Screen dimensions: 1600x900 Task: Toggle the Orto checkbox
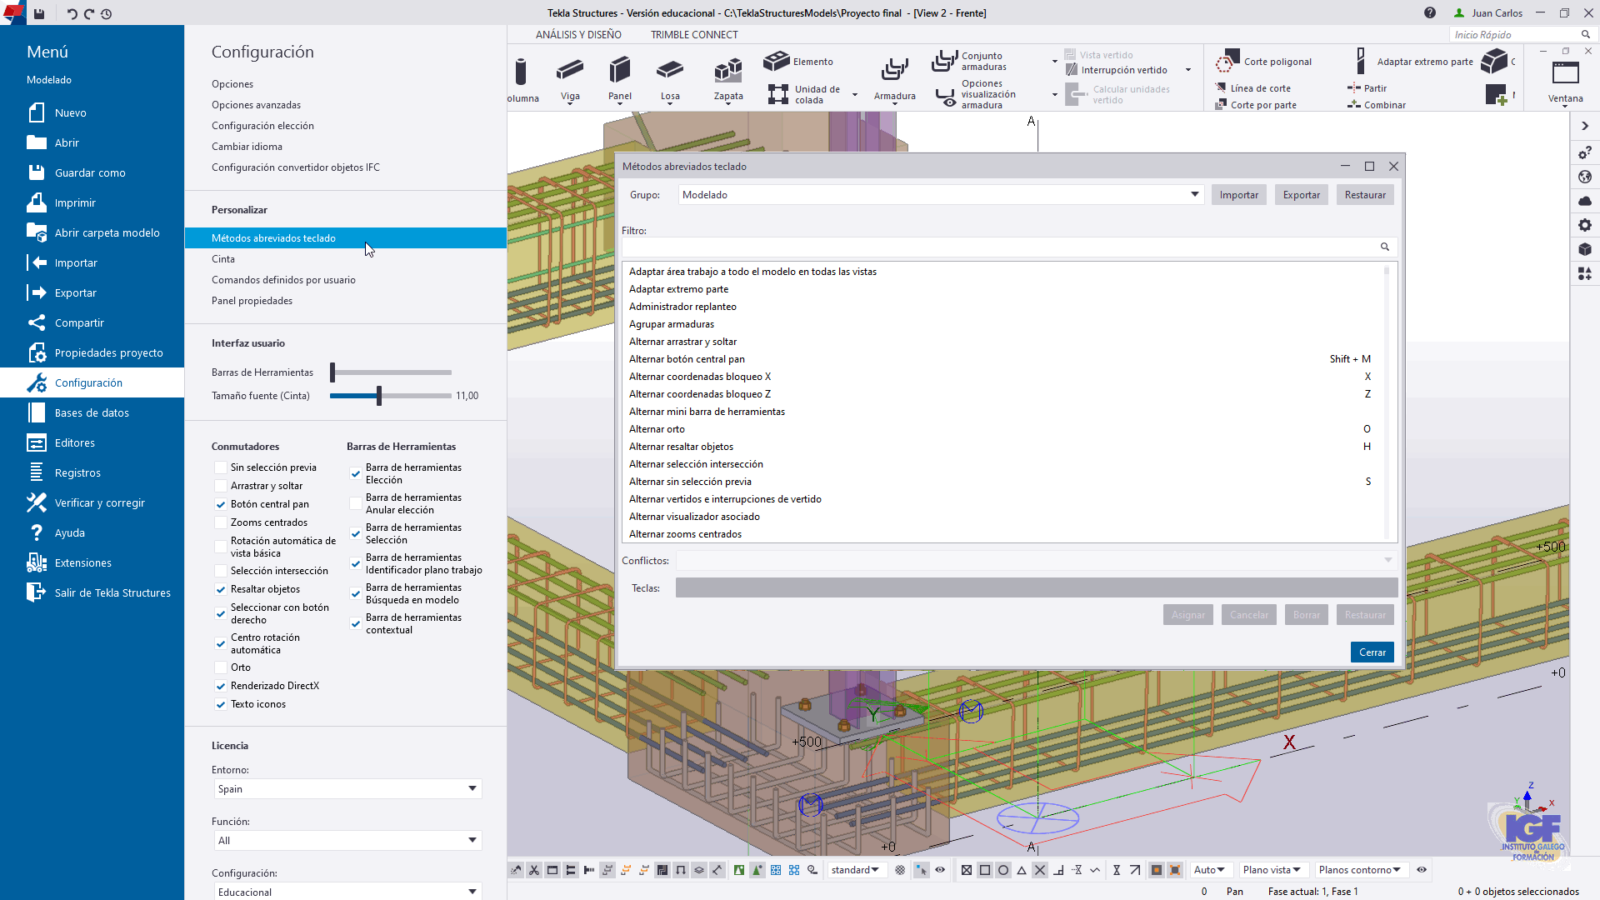coord(221,668)
